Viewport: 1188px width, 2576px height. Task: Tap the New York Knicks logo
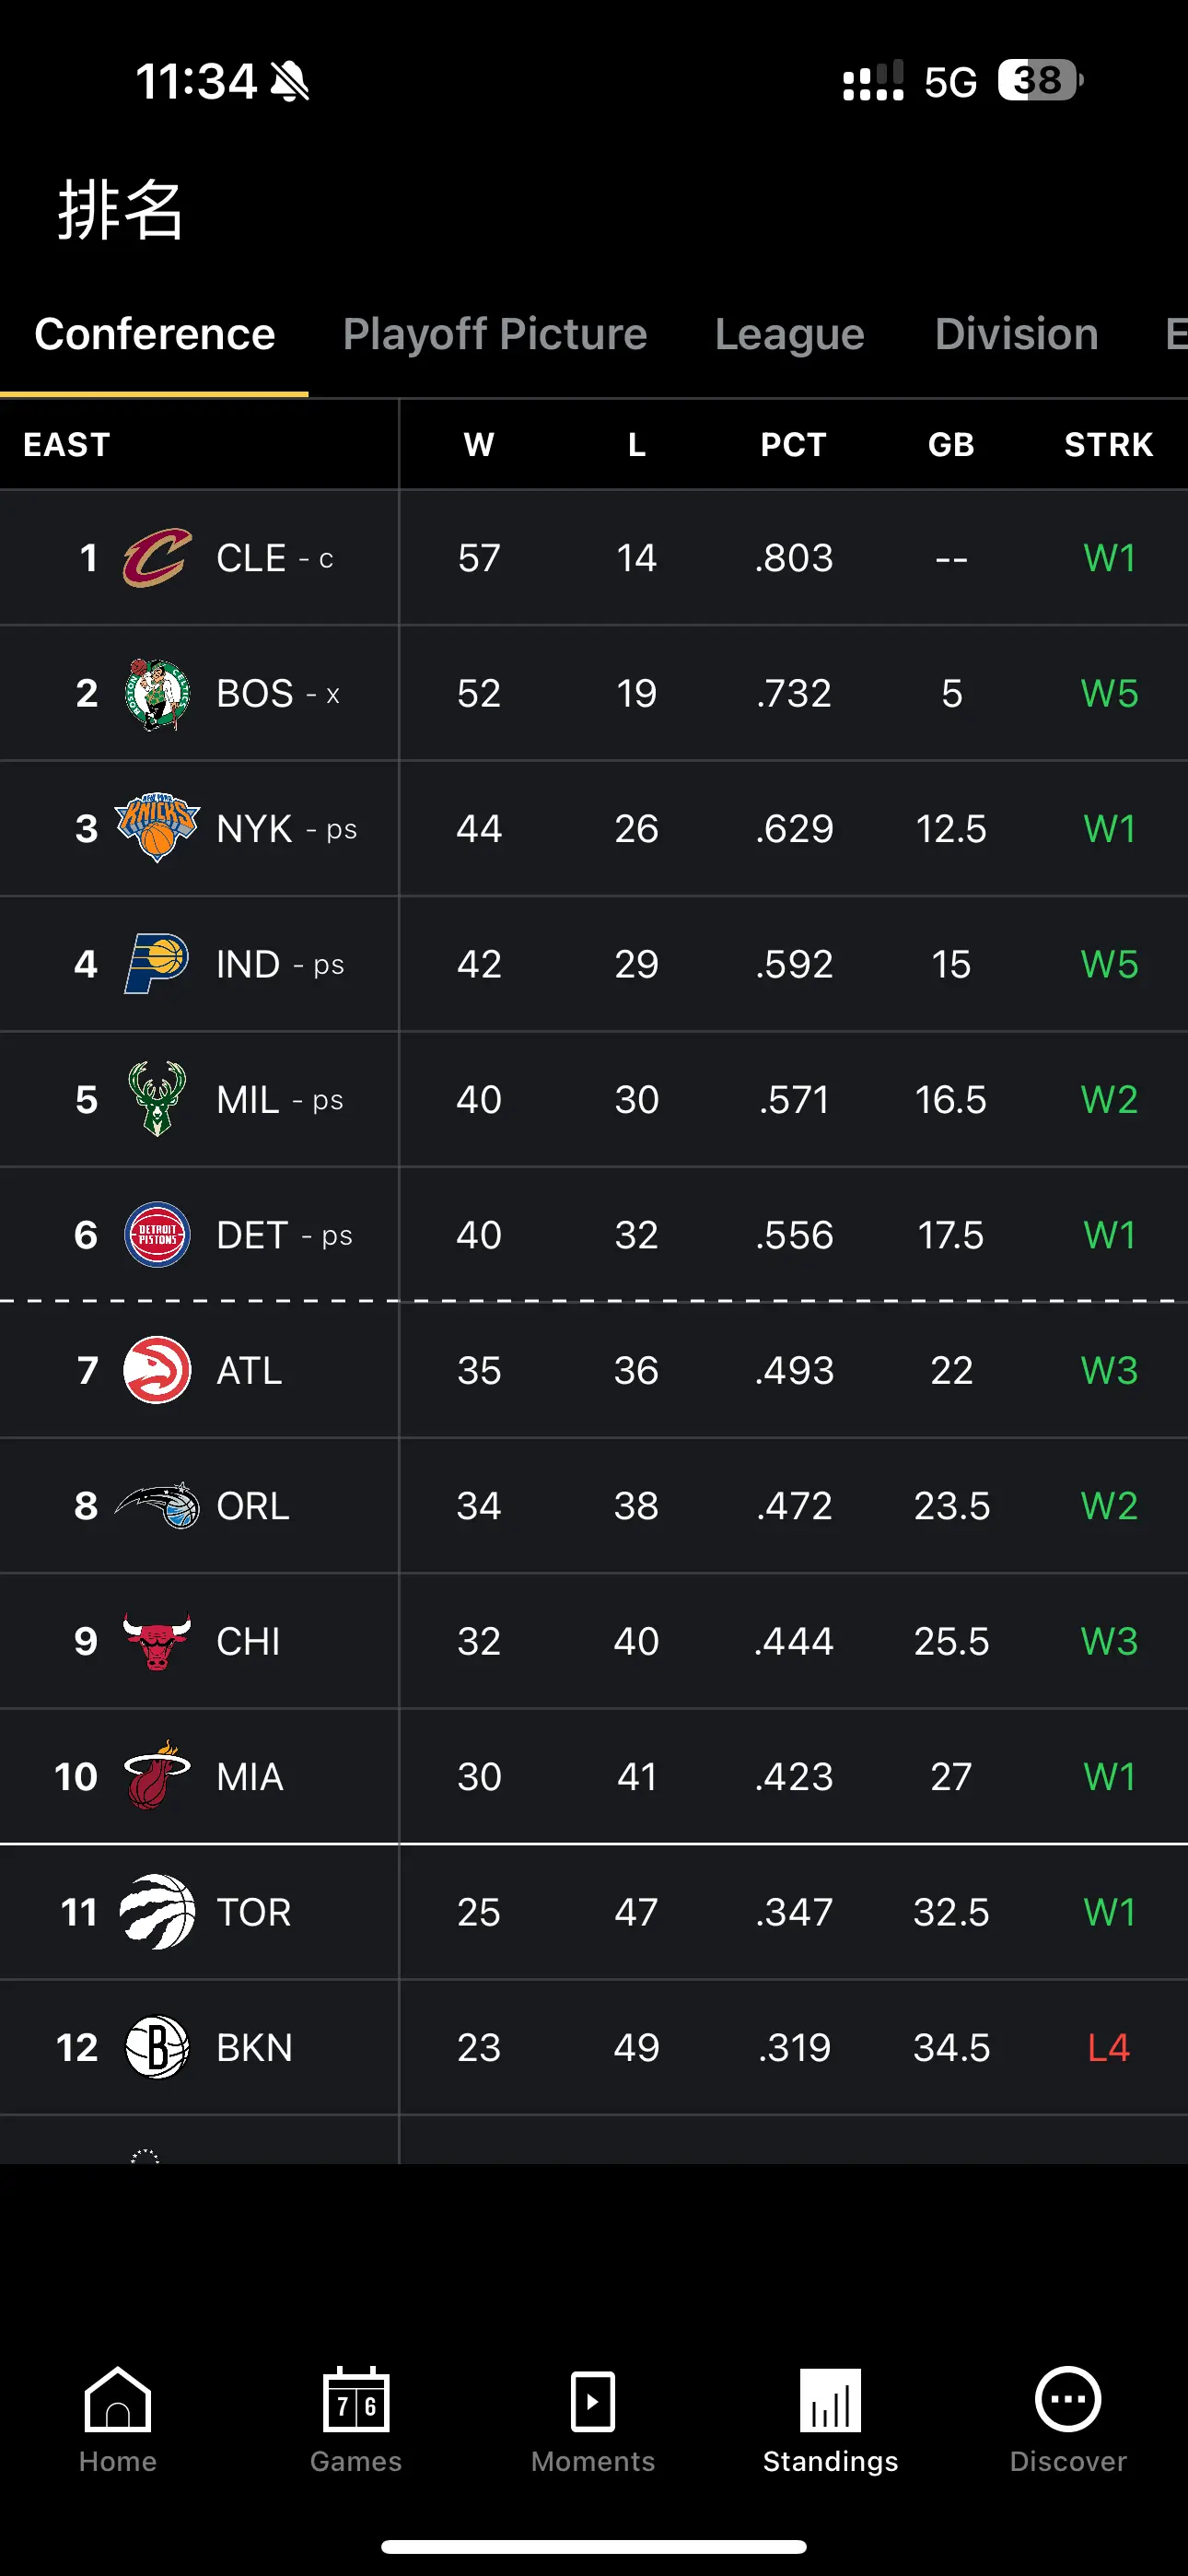click(x=157, y=828)
